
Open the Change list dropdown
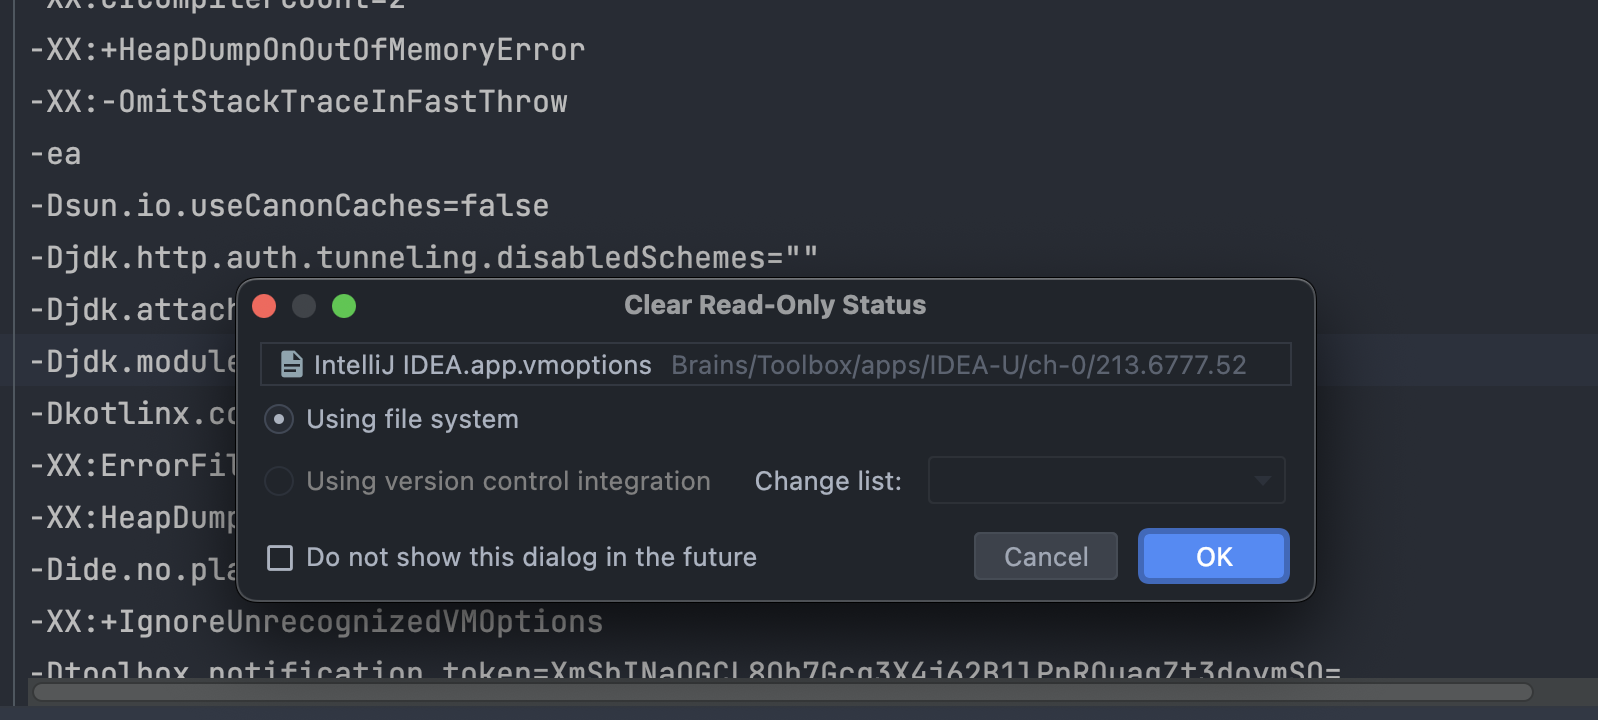click(x=1106, y=480)
